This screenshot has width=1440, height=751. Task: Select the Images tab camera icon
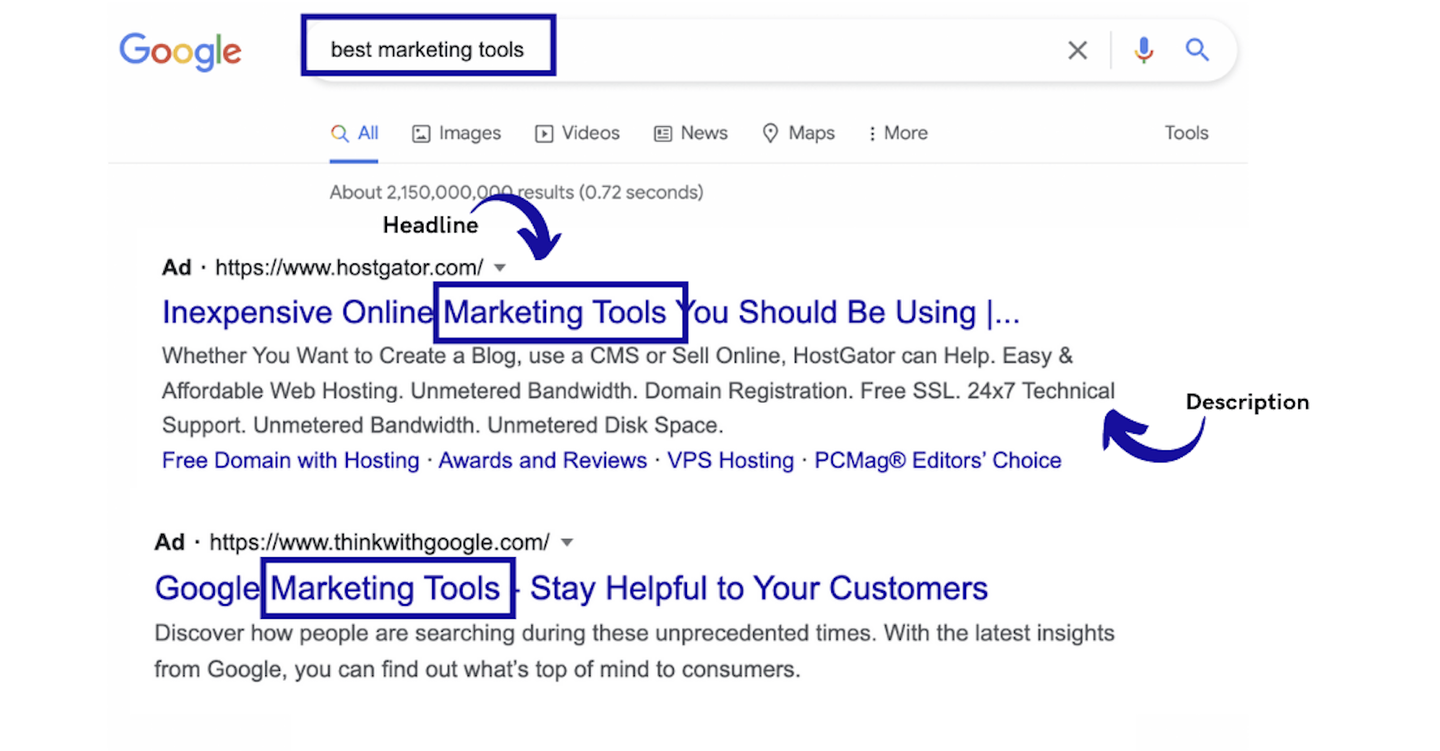[x=422, y=132]
